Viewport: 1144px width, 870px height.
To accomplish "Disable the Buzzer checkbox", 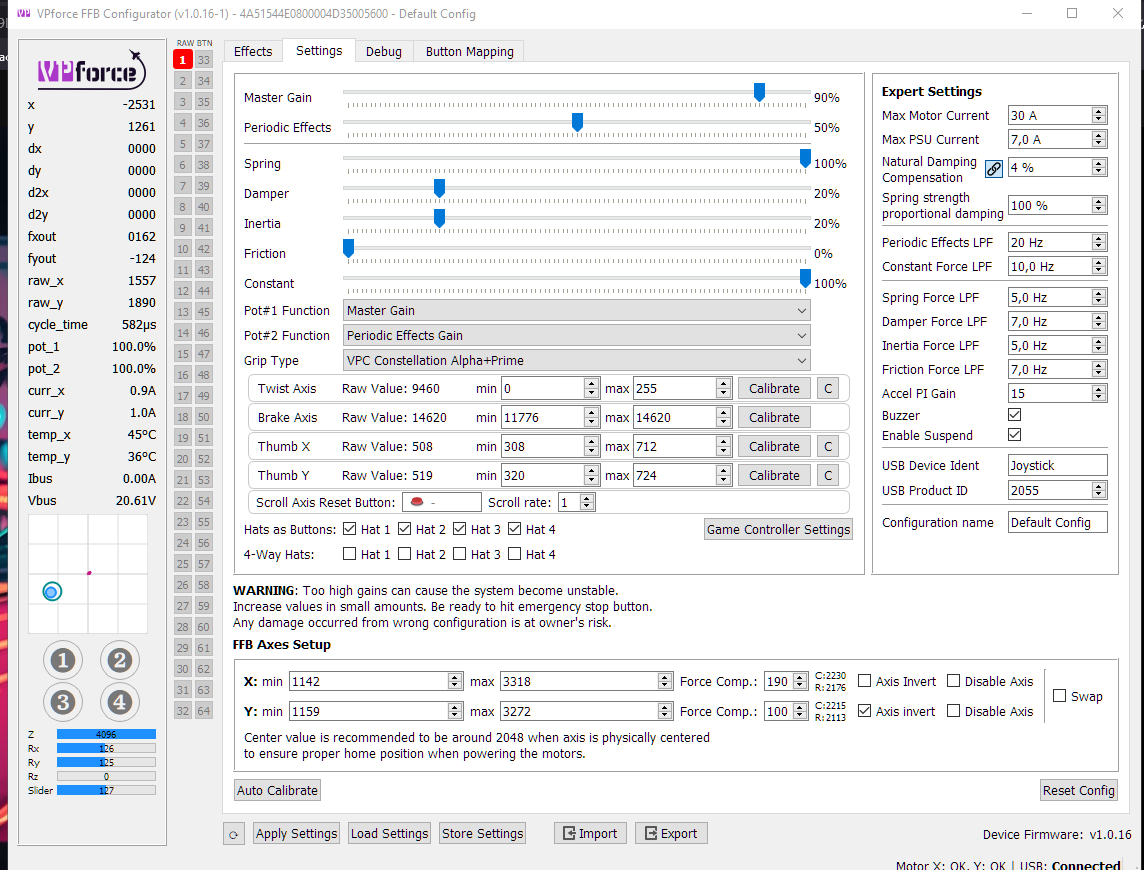I will (x=1014, y=415).
